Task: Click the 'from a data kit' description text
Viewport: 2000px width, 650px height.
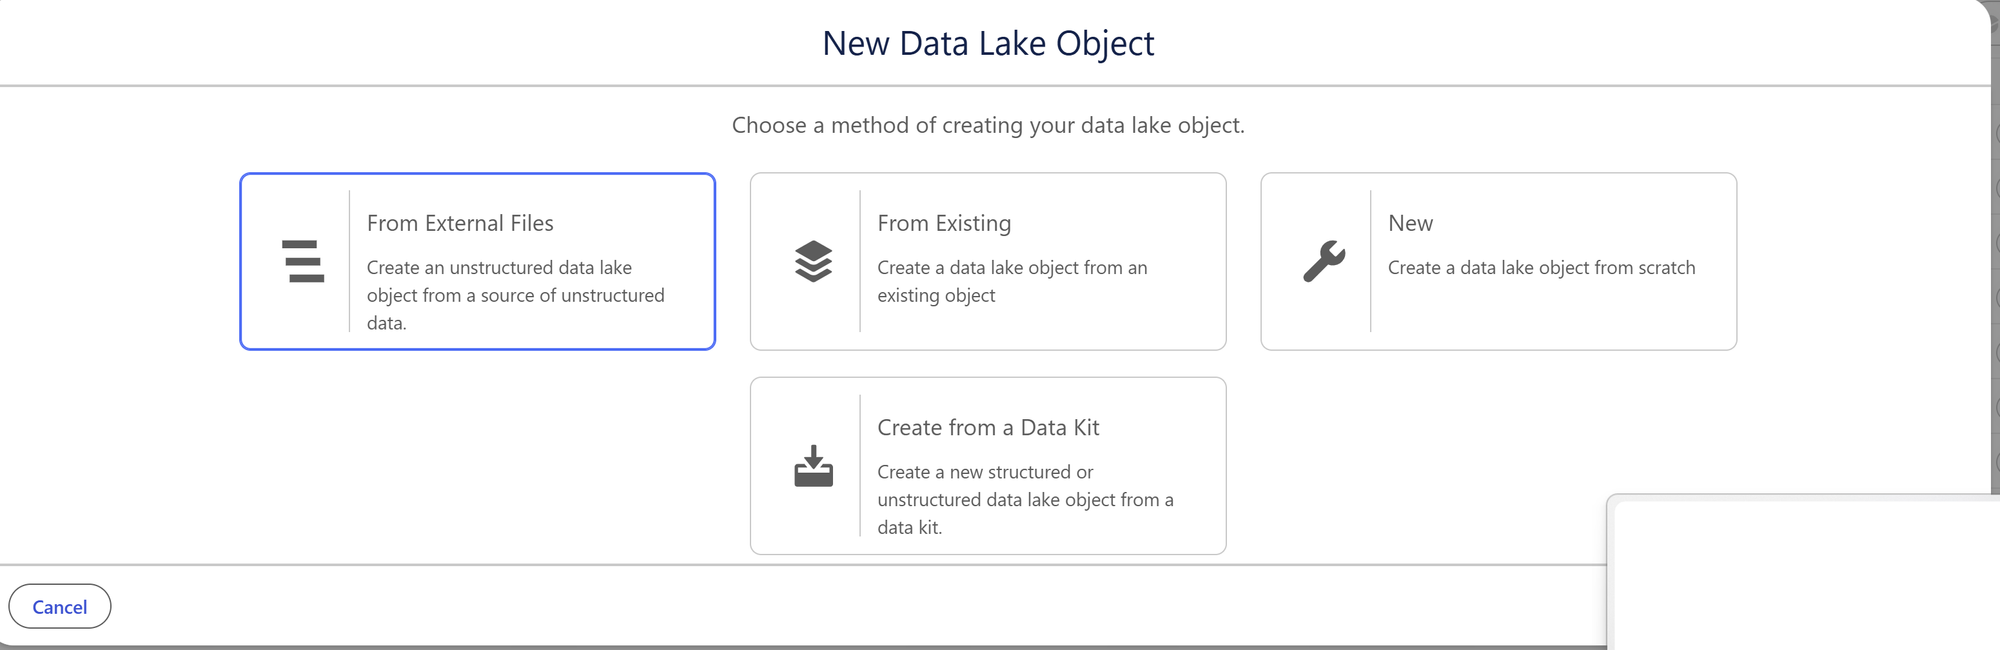Action: pos(1025,499)
